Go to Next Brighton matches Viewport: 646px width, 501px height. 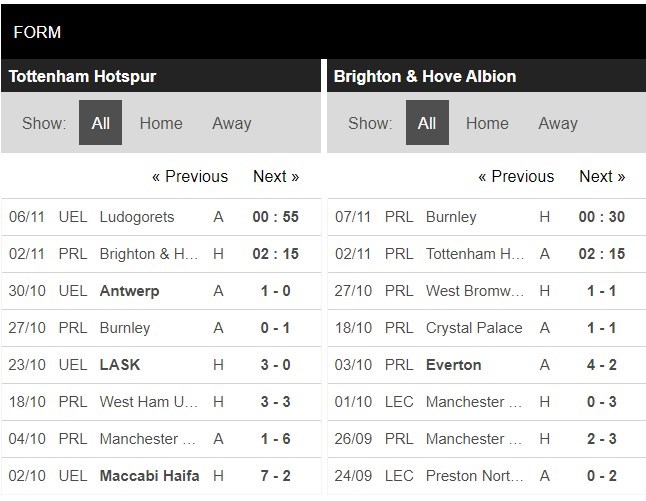click(x=602, y=176)
